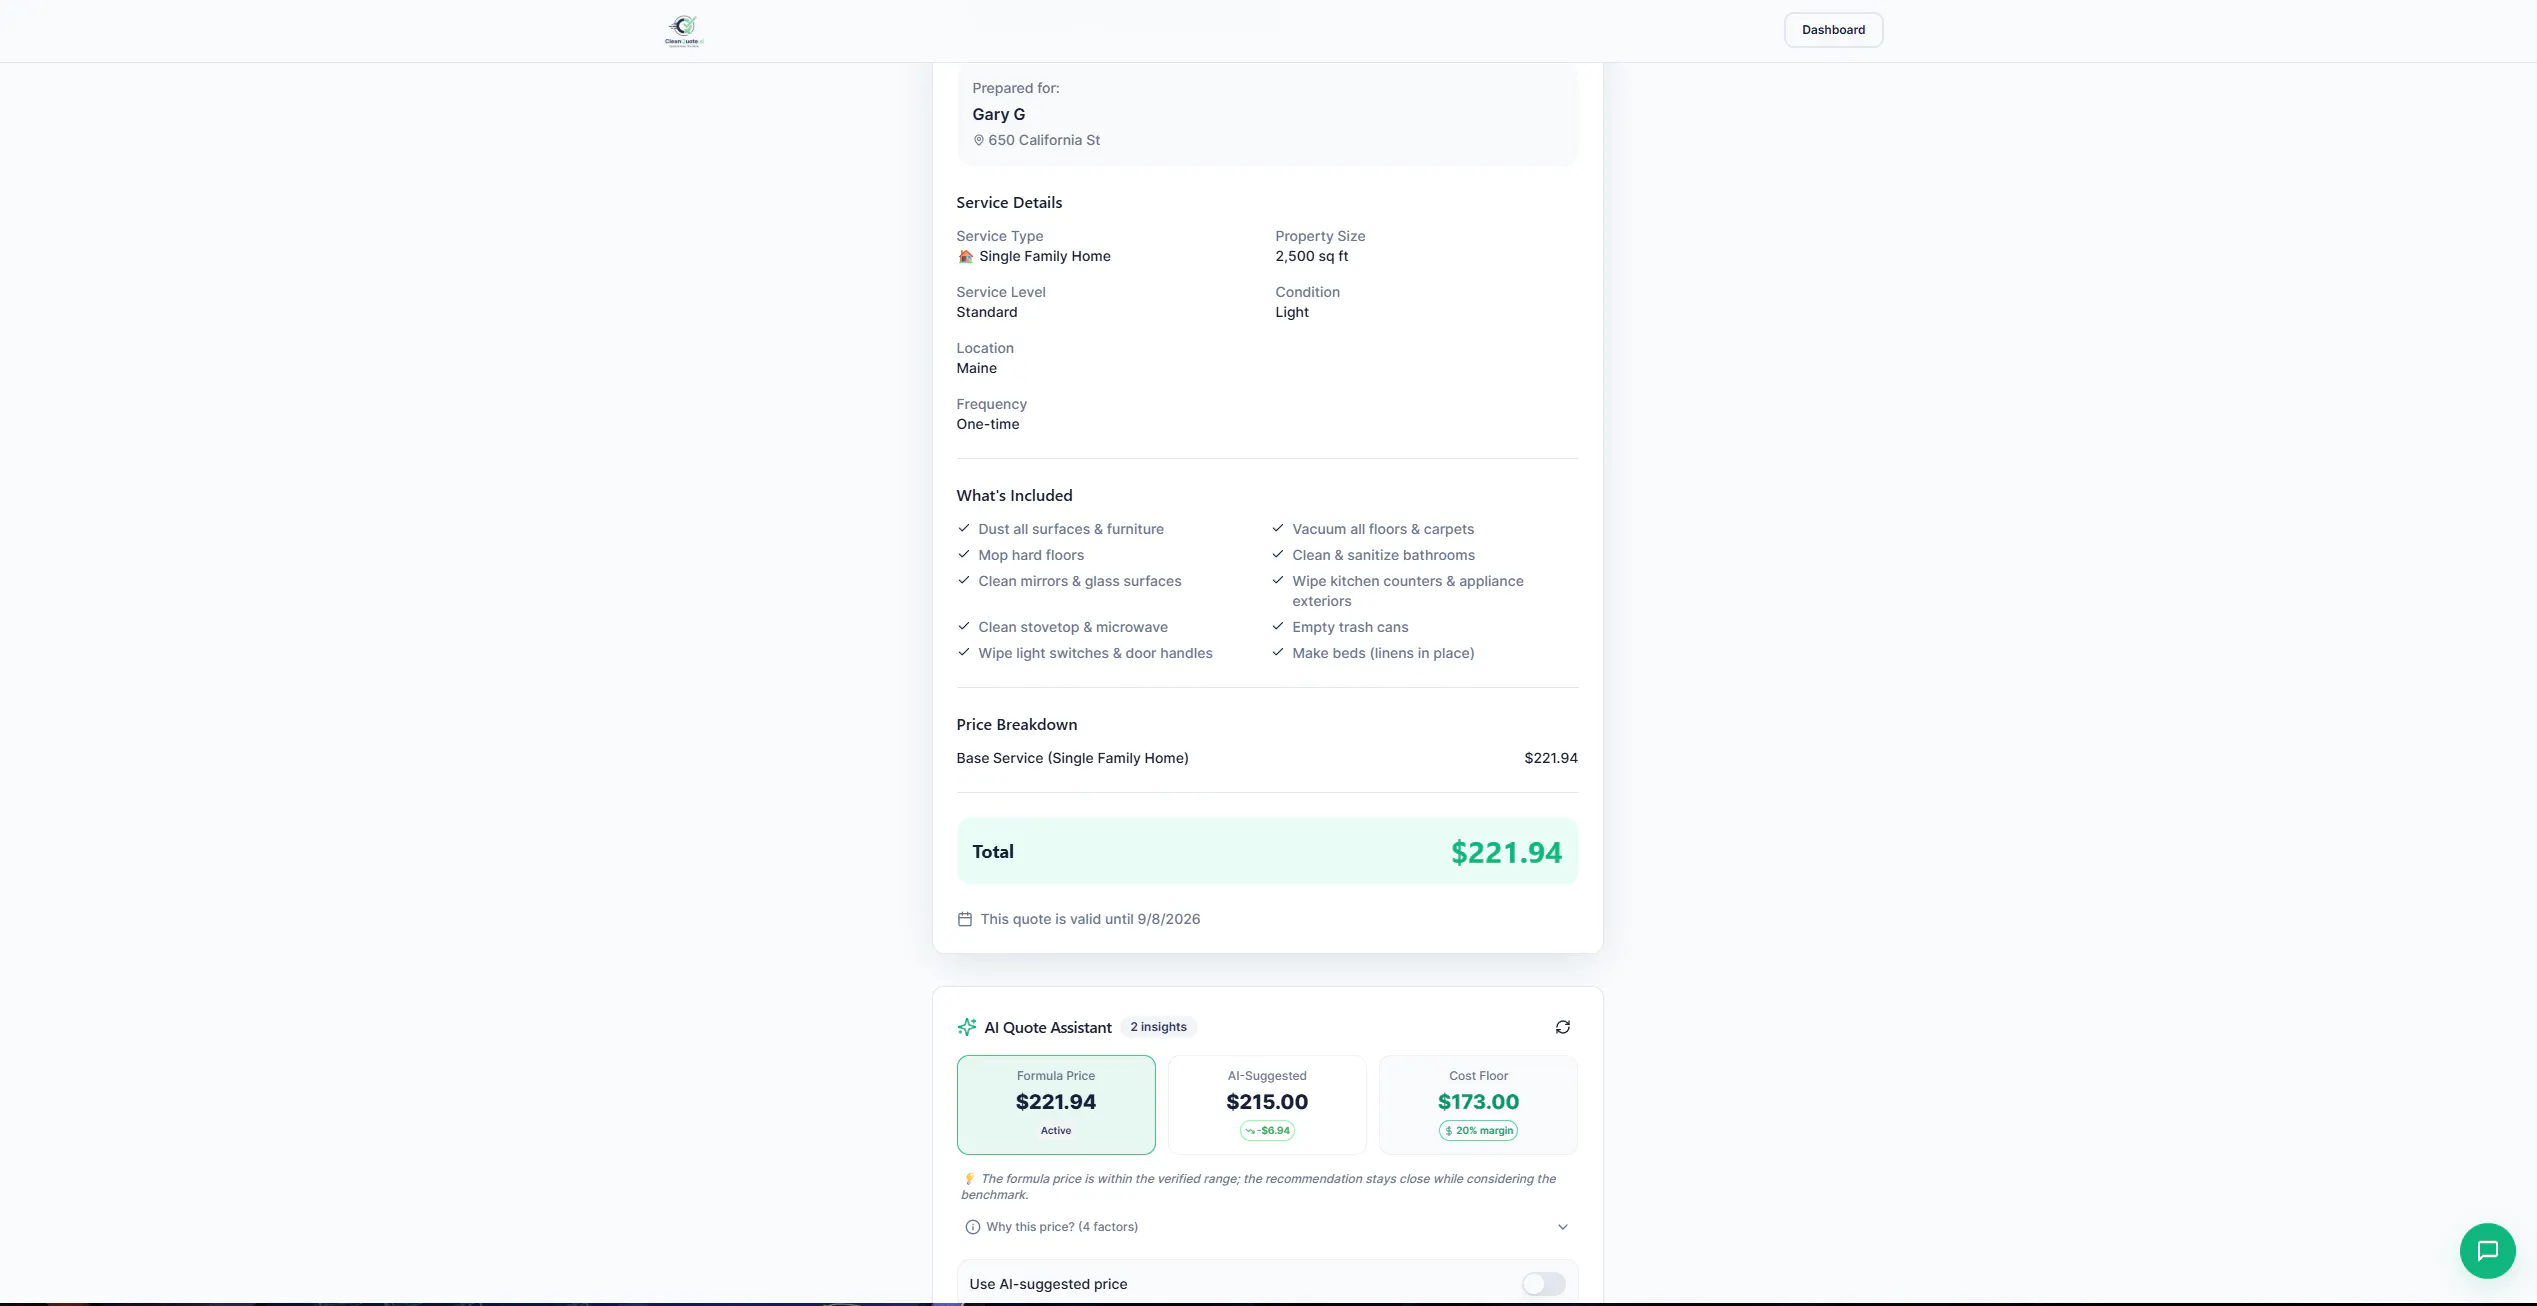This screenshot has height=1306, width=2537.
Task: Click checkmark next to Clean stovetop & microwave
Action: [964, 626]
